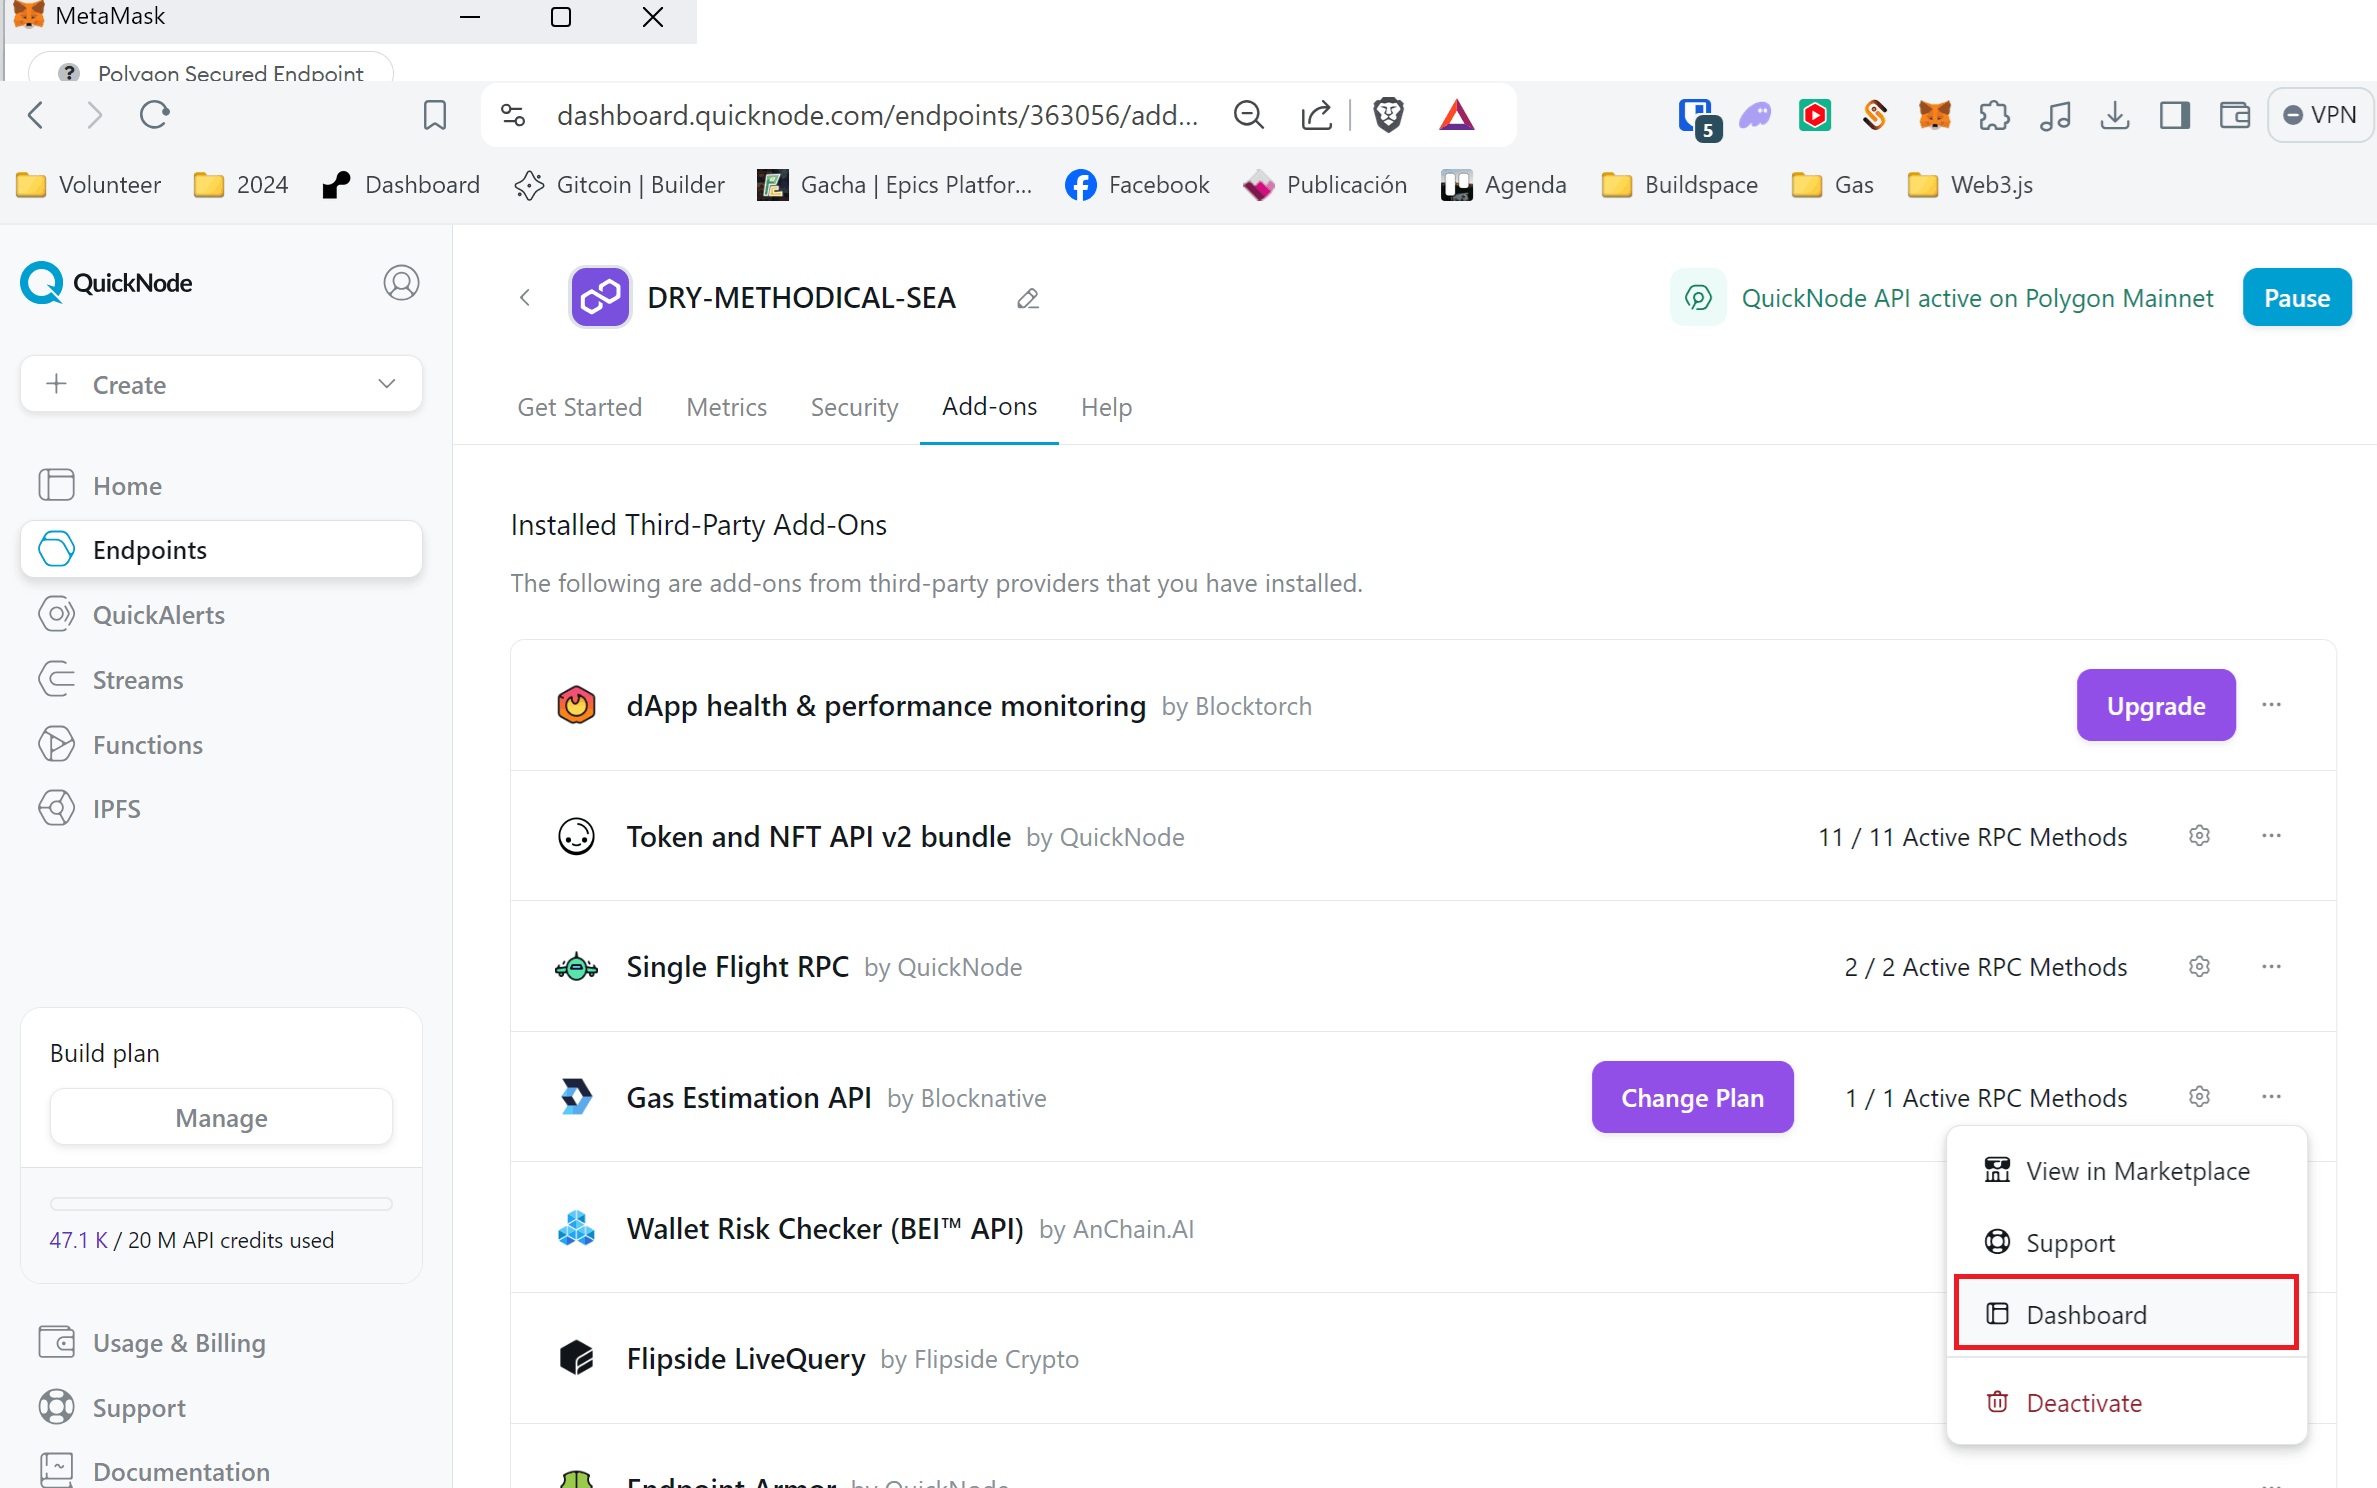Select View in Marketplace from context menu
This screenshot has width=2377, height=1488.
tap(2137, 1169)
